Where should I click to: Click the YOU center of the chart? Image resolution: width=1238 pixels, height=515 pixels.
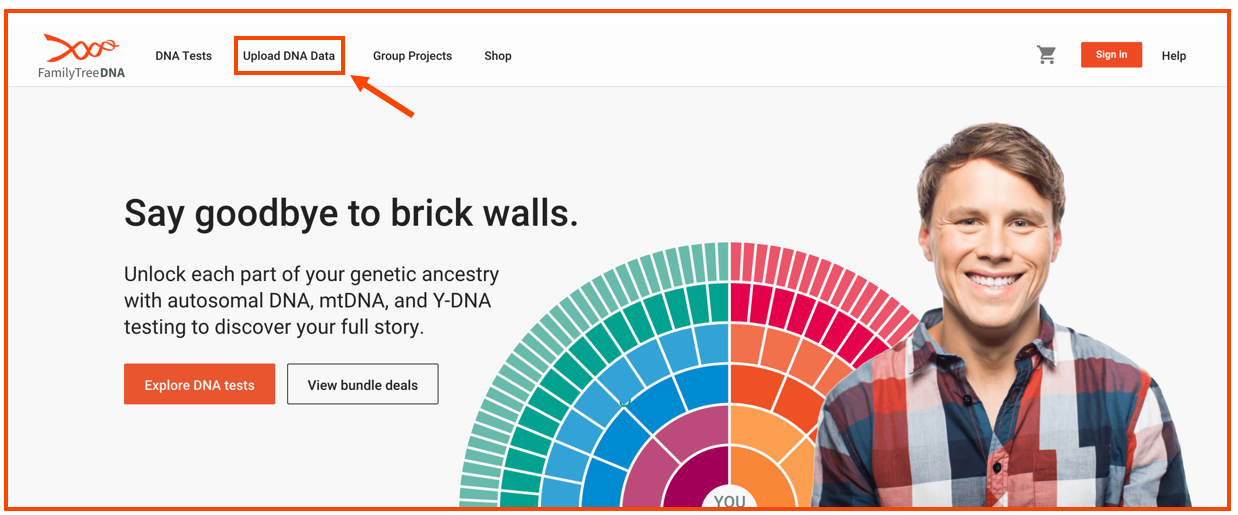pos(729,500)
